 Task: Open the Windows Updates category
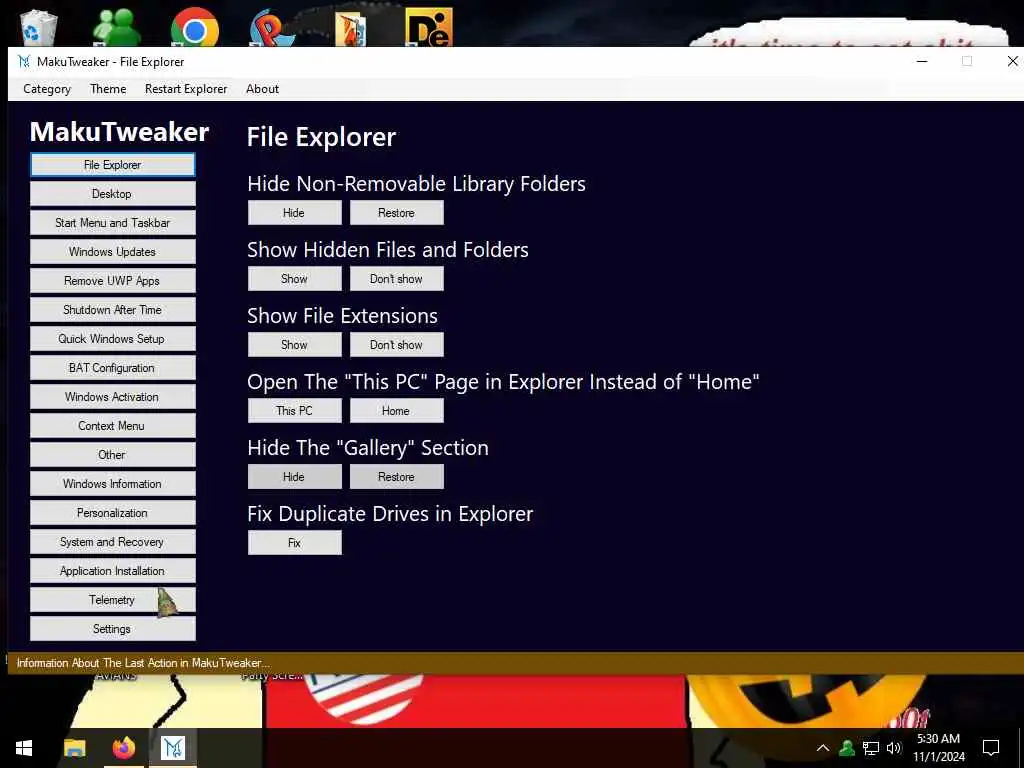click(112, 251)
